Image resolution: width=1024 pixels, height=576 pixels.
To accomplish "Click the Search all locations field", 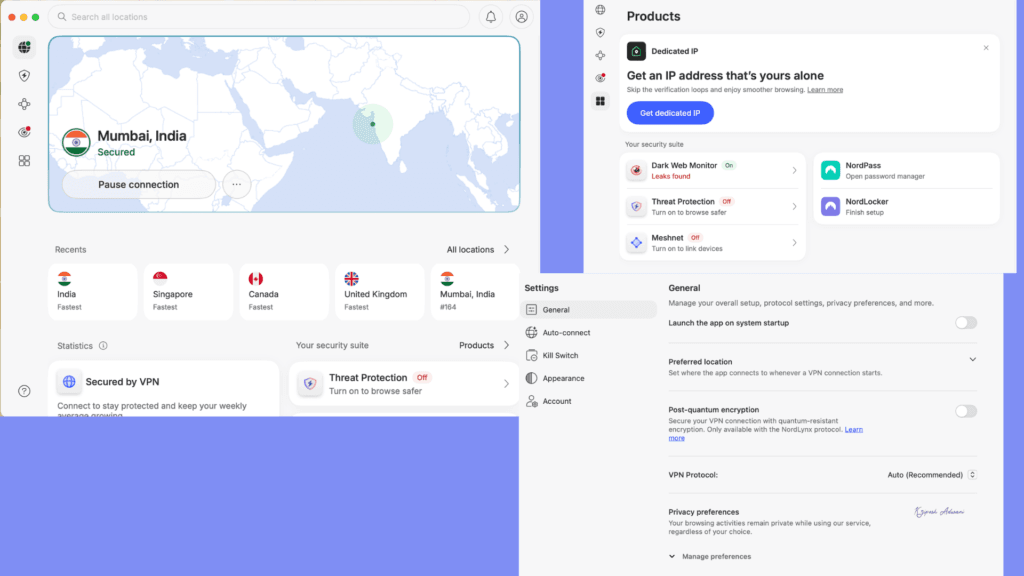I will 259,17.
